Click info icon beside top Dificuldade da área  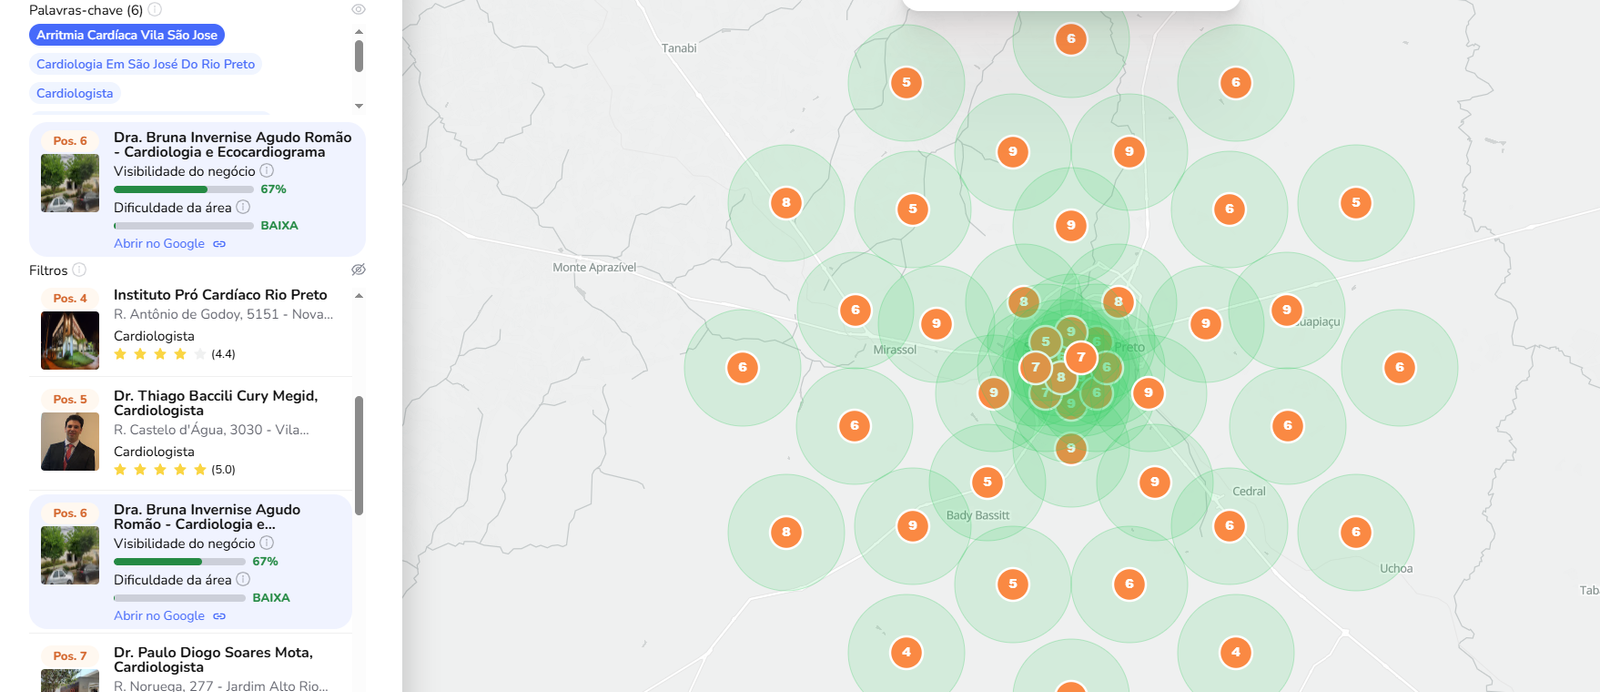click(243, 207)
